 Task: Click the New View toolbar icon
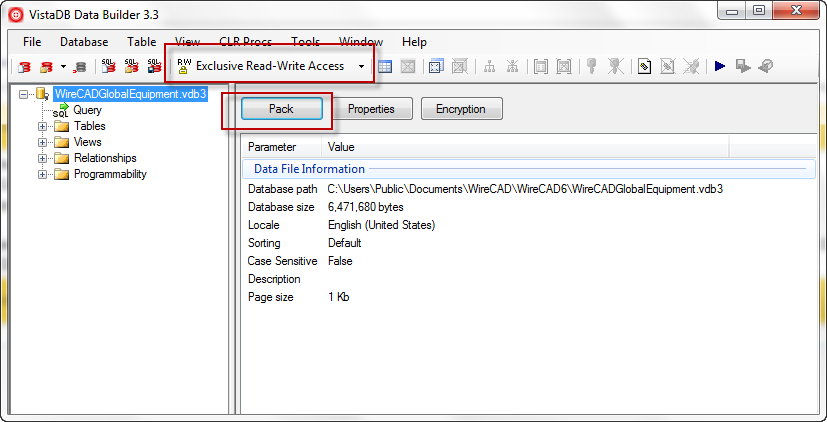pos(436,66)
